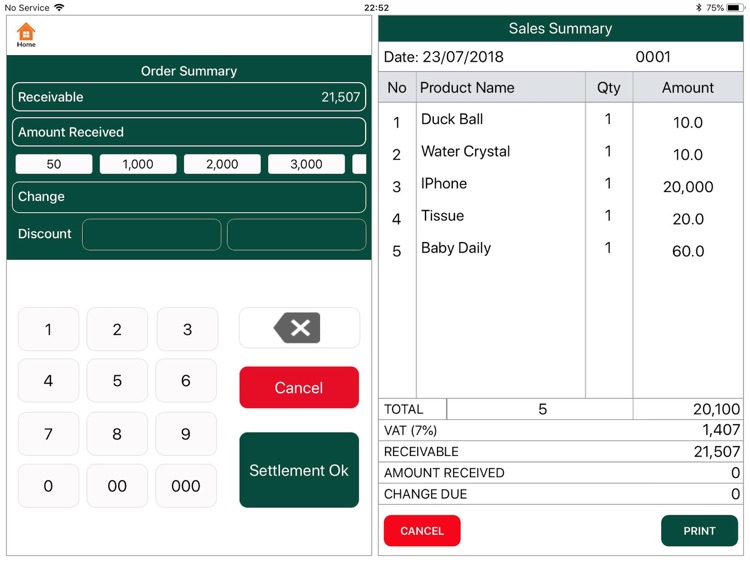750x562 pixels.
Task: Click the RECEIVABLE row in Sales Summary
Action: click(x=561, y=452)
